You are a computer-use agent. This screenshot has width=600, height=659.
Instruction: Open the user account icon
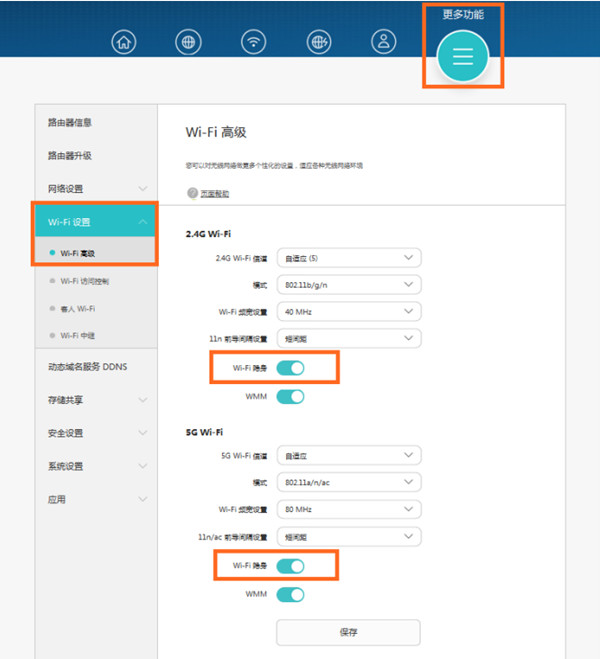384,42
